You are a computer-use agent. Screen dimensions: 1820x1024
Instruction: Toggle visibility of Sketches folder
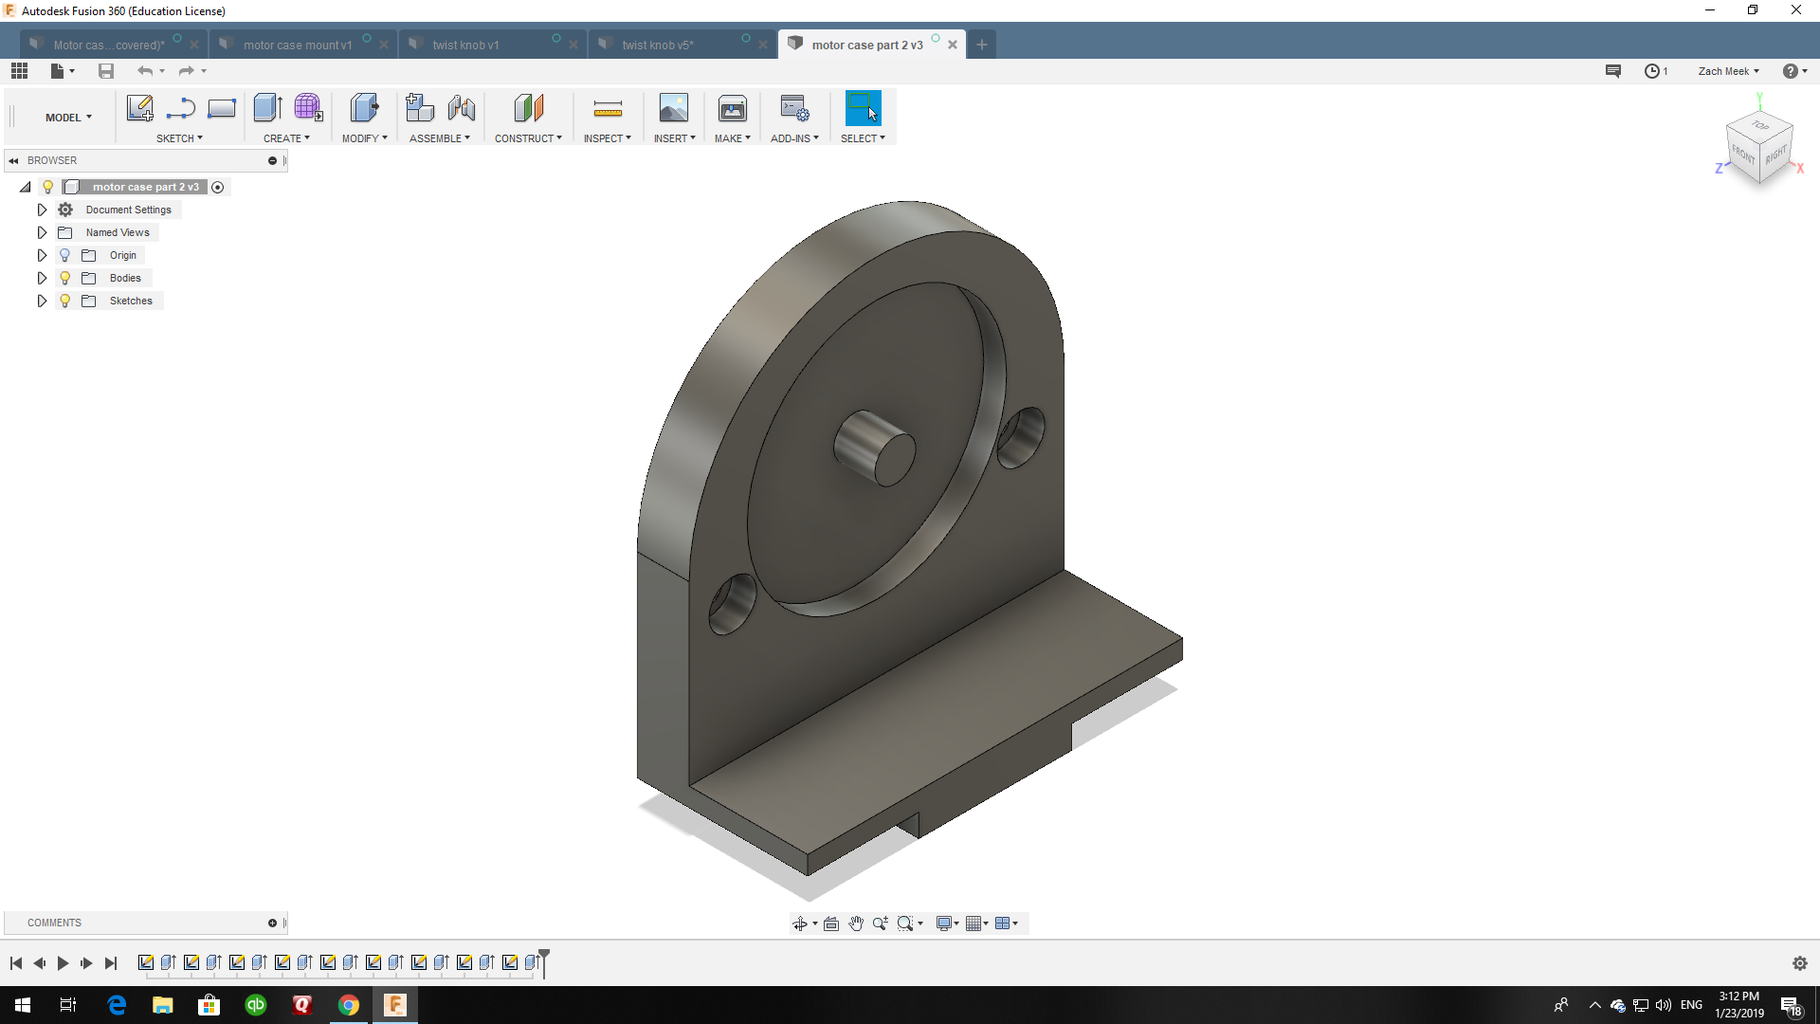pyautogui.click(x=65, y=301)
